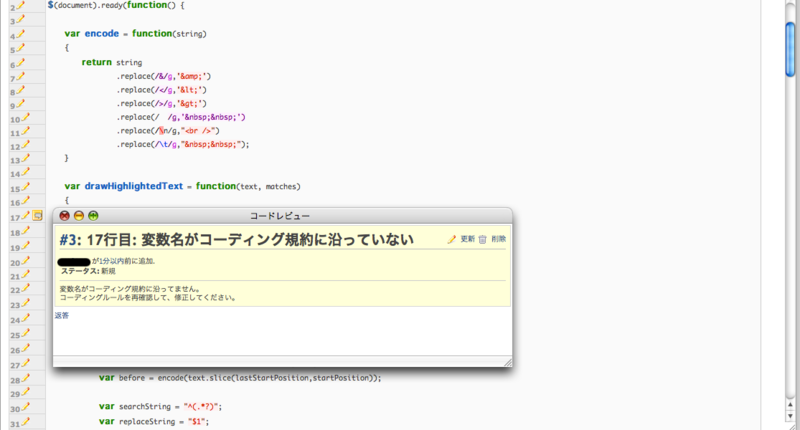The height and width of the screenshot is (430, 800).
Task: Click the pencil icon on line 11
Action: click(25, 131)
